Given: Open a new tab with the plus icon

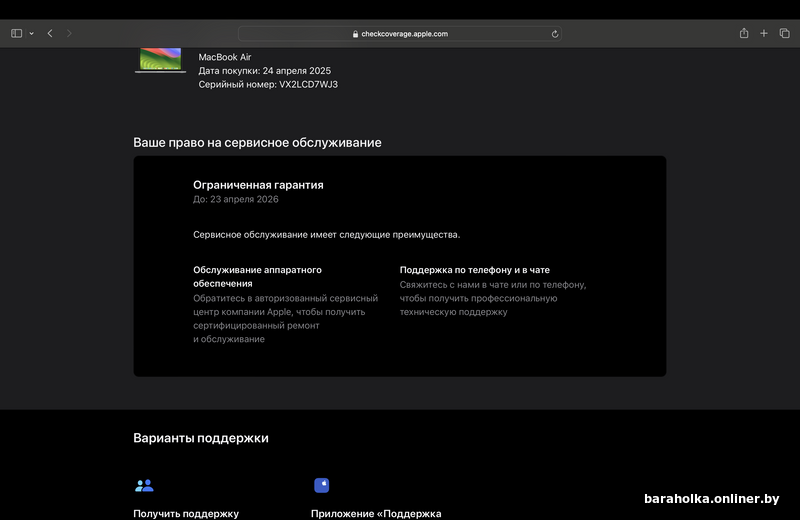Looking at the screenshot, I should [x=764, y=33].
